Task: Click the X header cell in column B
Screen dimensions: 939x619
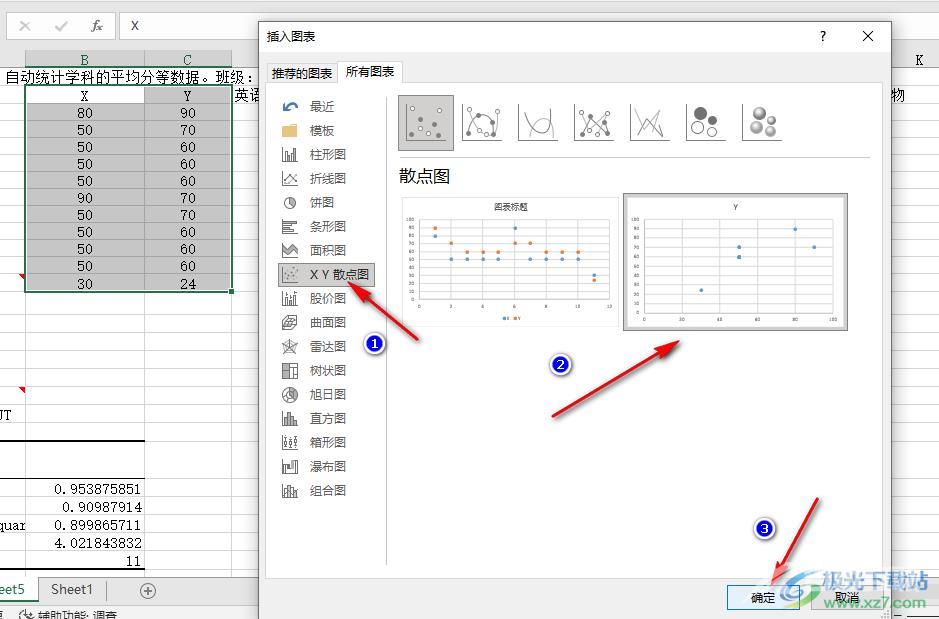Action: 84,96
